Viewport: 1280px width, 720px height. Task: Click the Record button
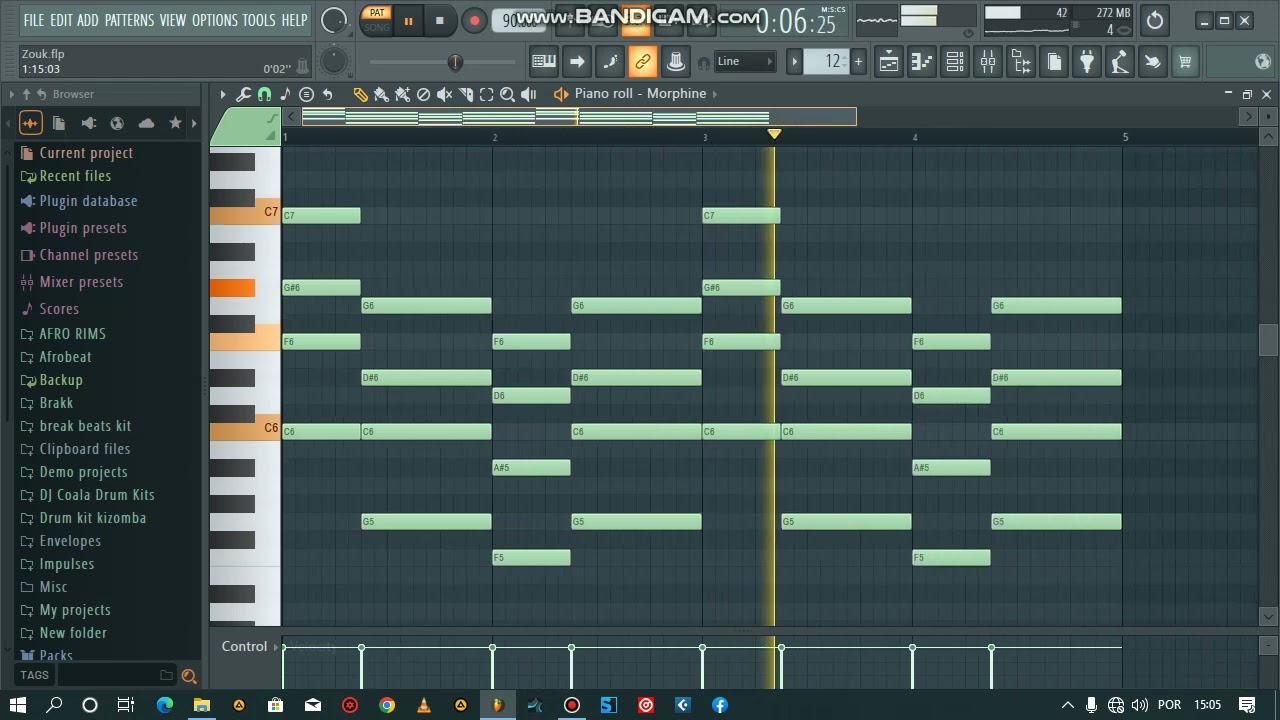(x=474, y=21)
